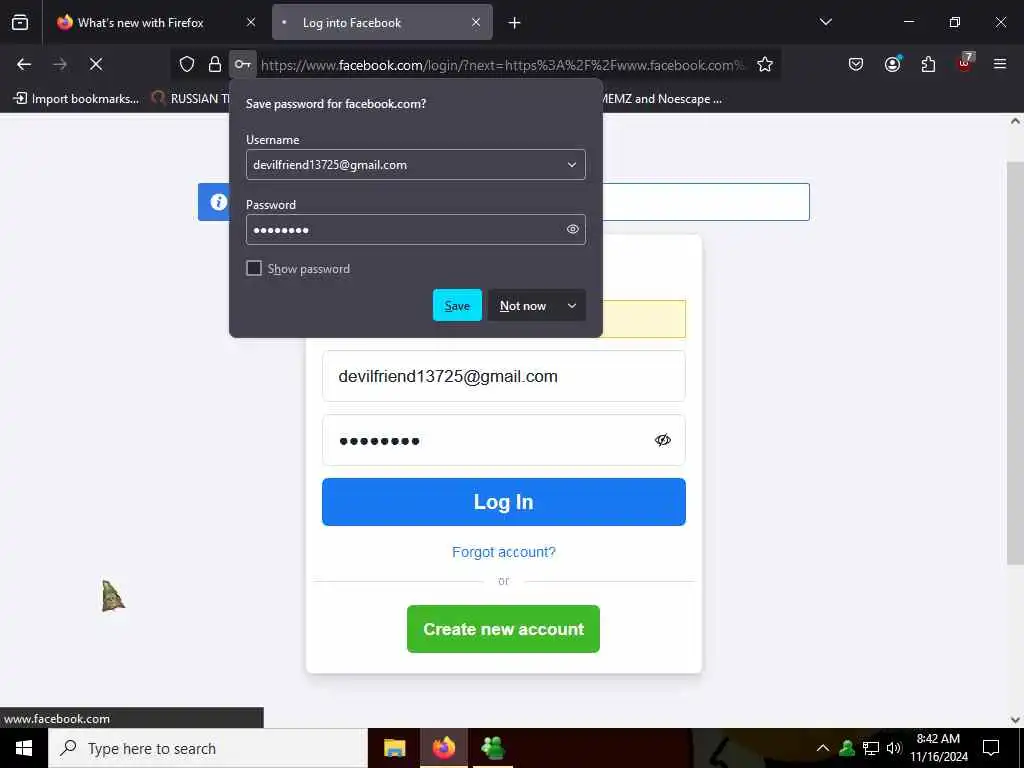The height and width of the screenshot is (768, 1024).
Task: Click the blue Log In button
Action: [504, 502]
